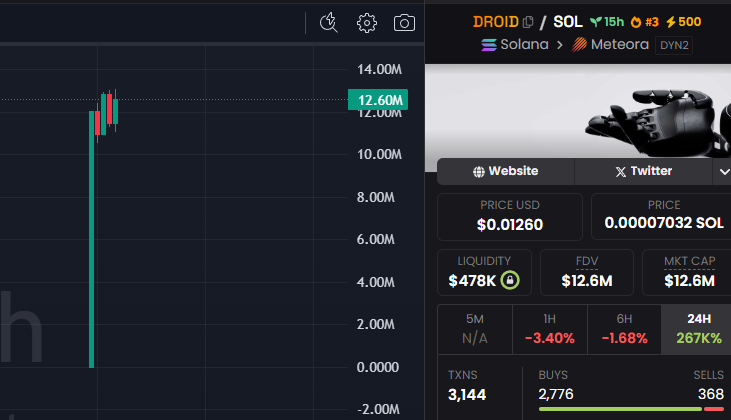Select the 24H stats tab
The image size is (731, 420).
click(x=697, y=329)
